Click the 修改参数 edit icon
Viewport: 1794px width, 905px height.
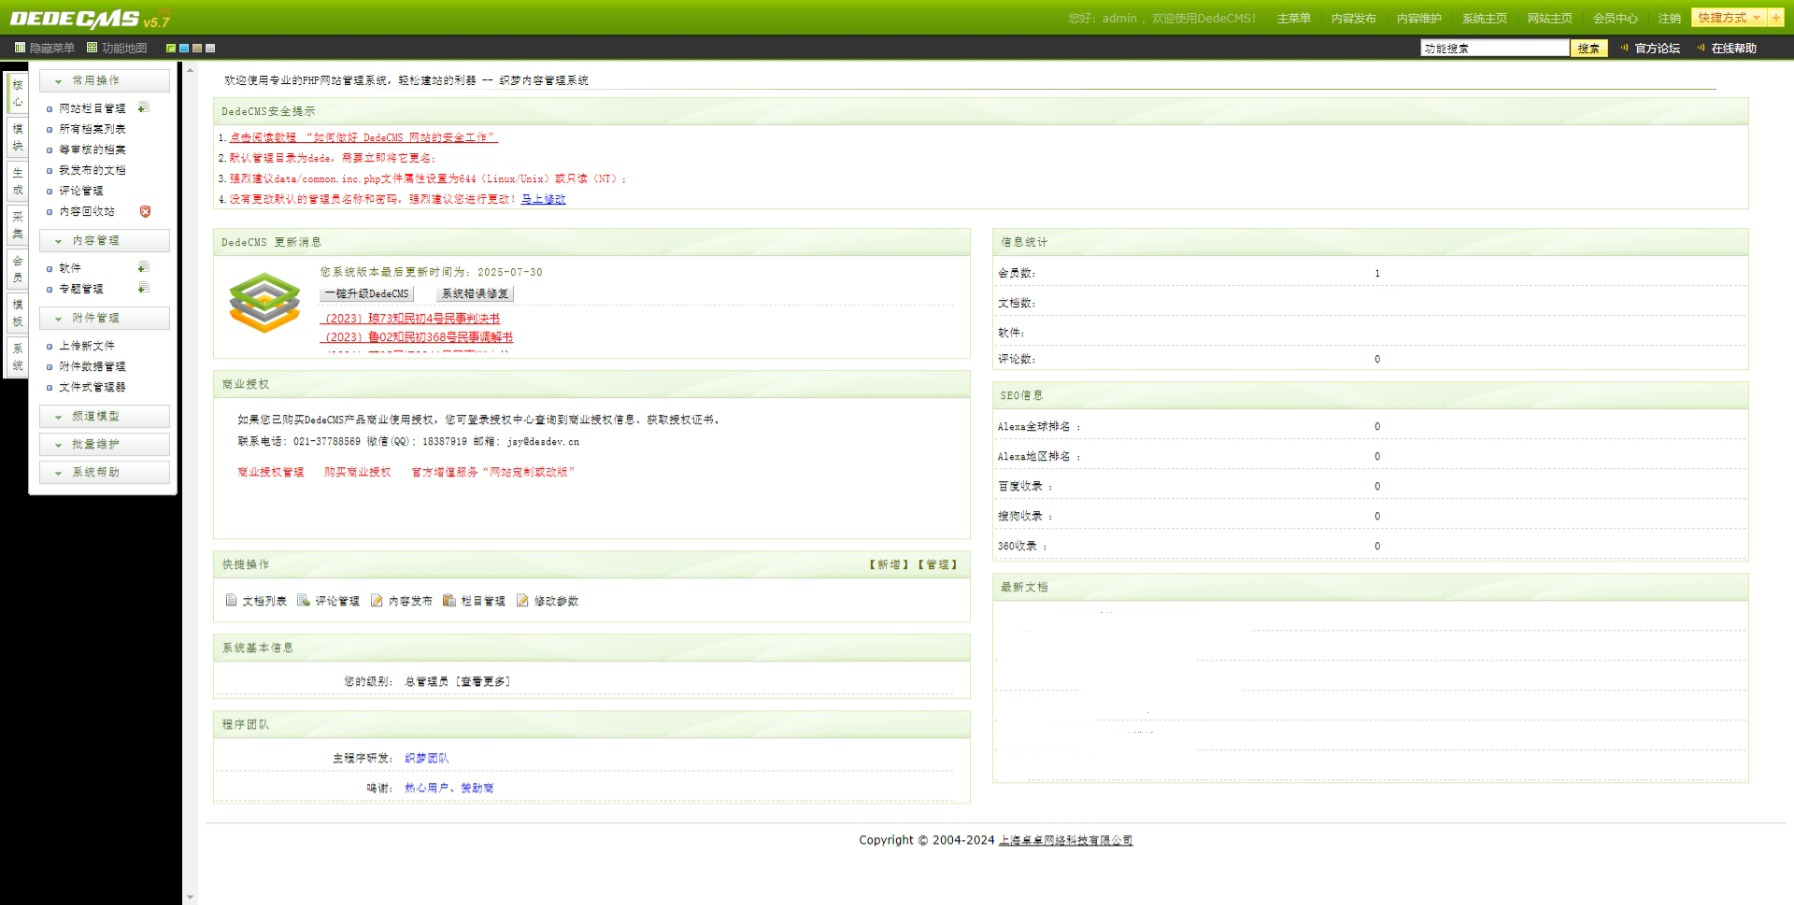pos(522,600)
